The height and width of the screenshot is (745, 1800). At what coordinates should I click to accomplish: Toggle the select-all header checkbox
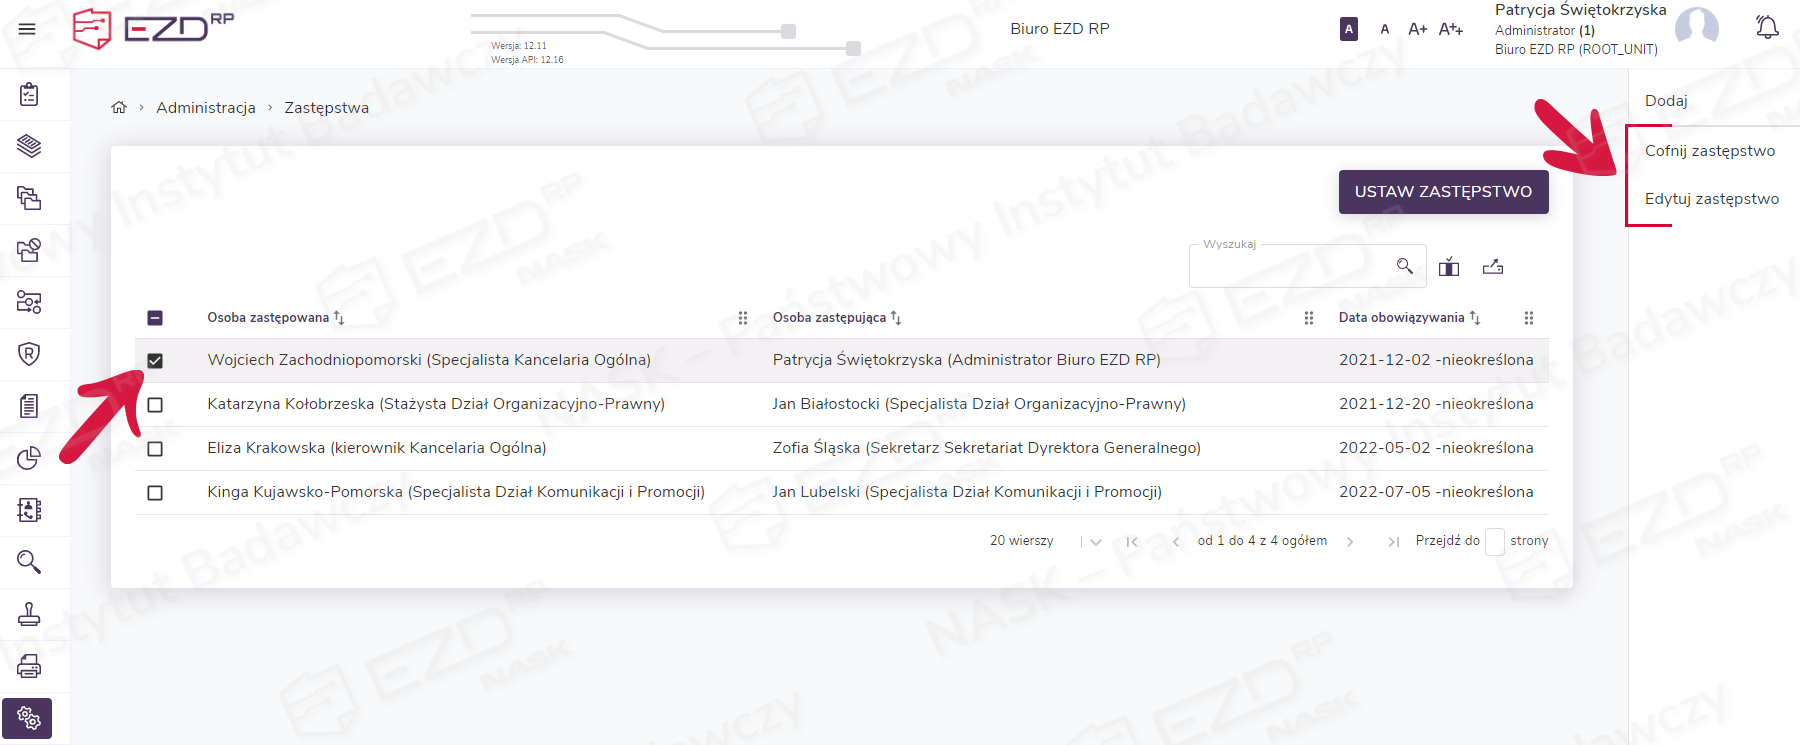pyautogui.click(x=155, y=318)
